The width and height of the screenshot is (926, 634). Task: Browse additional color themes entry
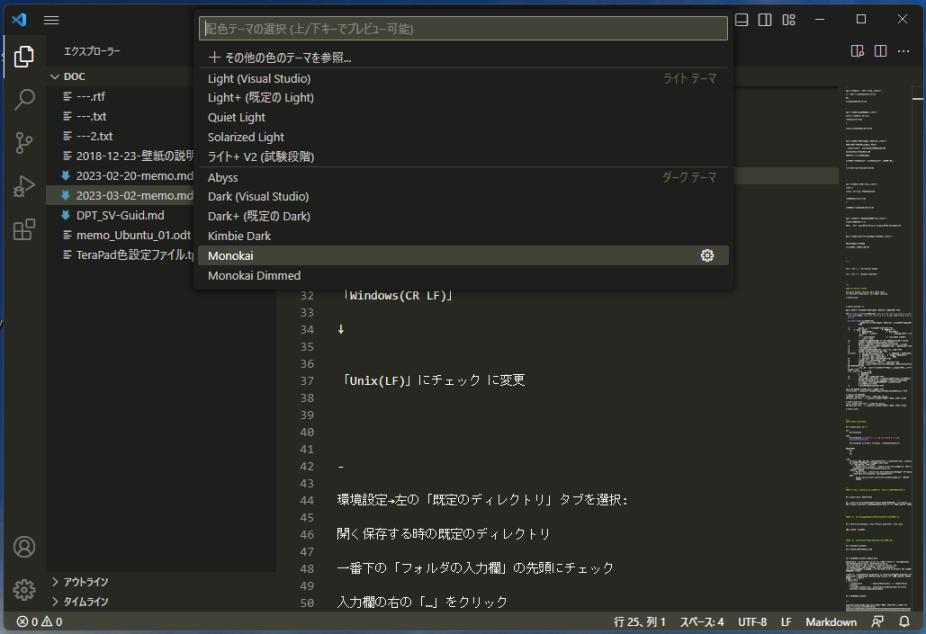463,57
